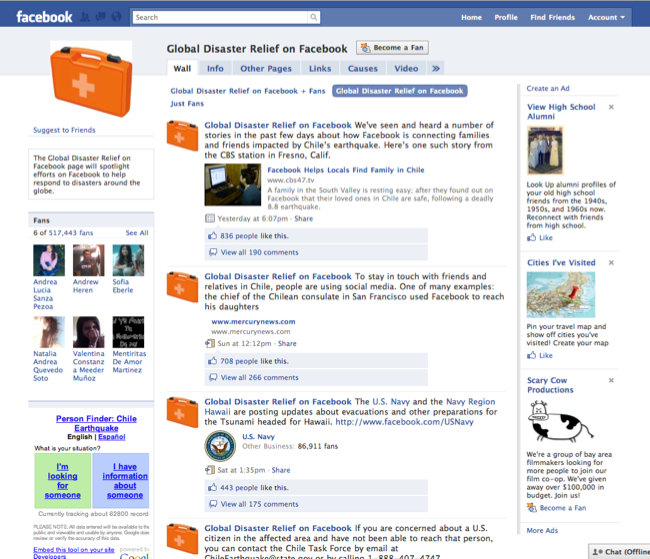650x559 pixels.
Task: Click the Facebook logo in top bar
Action: coord(44,17)
